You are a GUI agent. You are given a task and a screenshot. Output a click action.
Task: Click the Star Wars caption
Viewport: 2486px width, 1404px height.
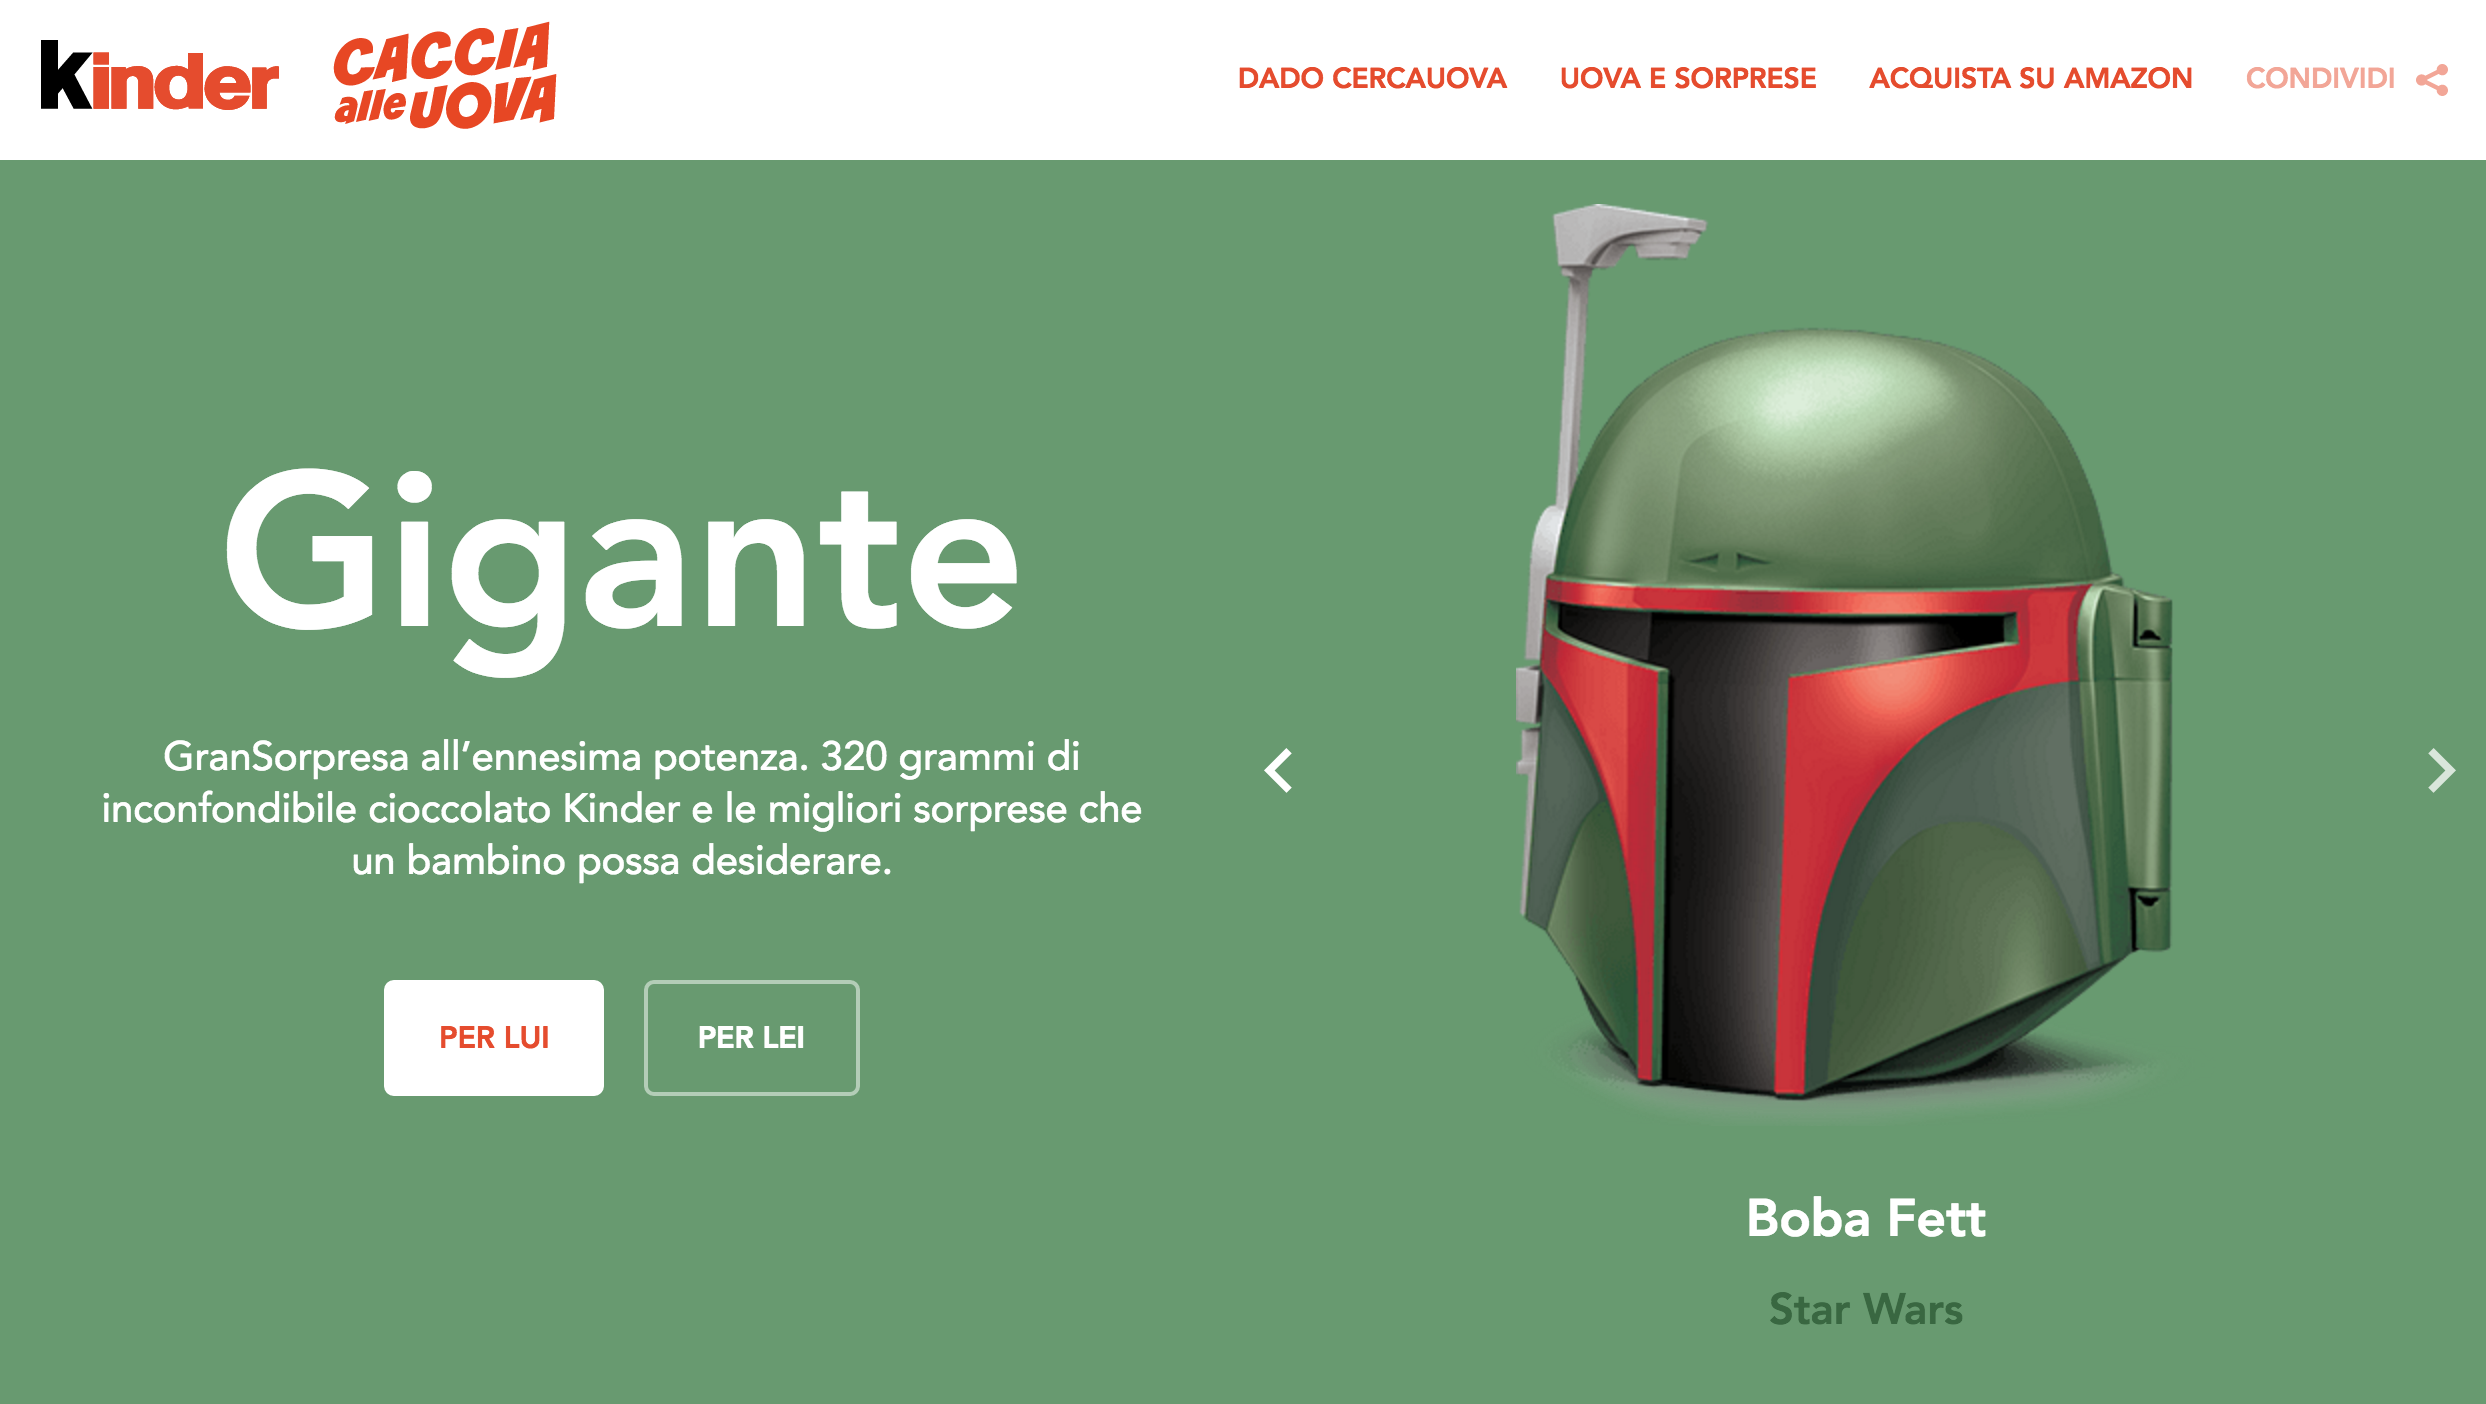(1866, 1308)
